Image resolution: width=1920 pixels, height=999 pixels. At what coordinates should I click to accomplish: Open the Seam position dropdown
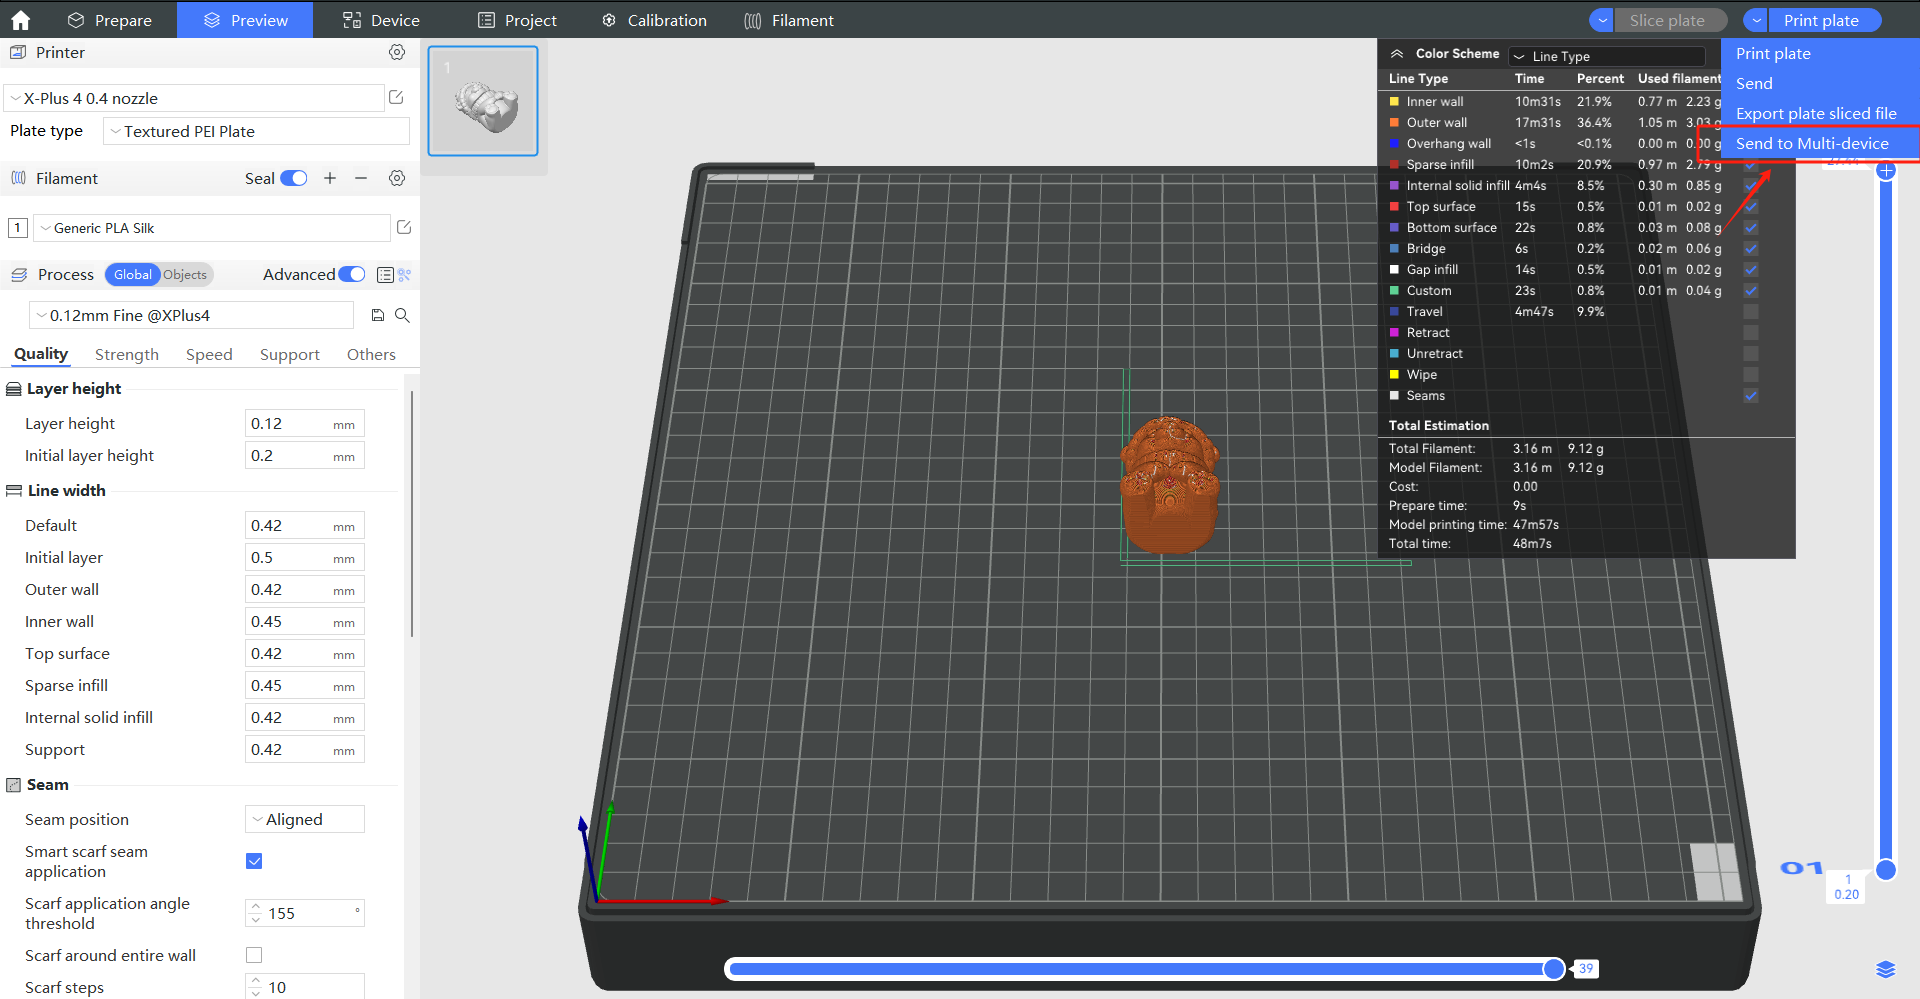coord(305,819)
